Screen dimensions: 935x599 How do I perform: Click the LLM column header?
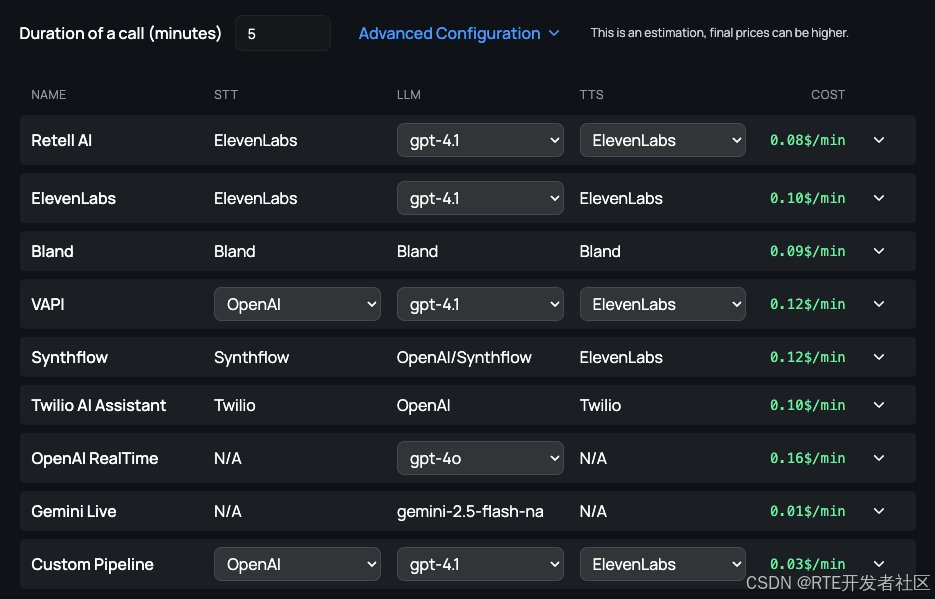pyautogui.click(x=409, y=95)
